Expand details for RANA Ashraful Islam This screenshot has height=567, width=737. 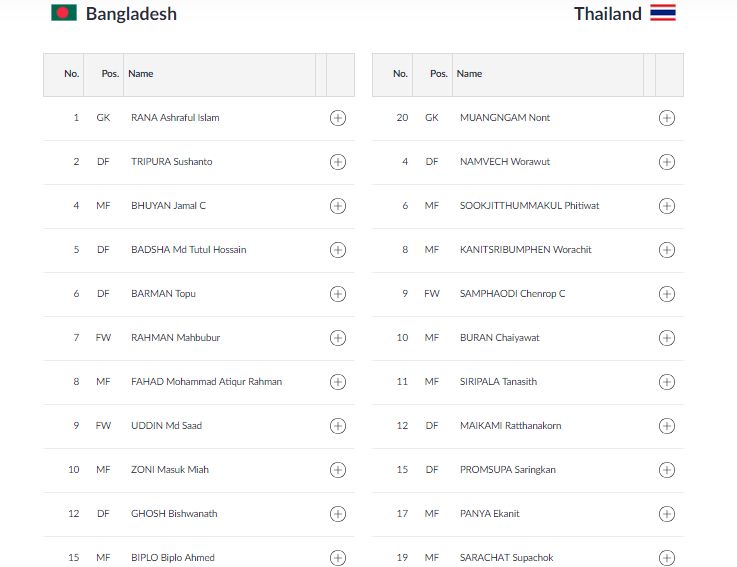coord(338,118)
